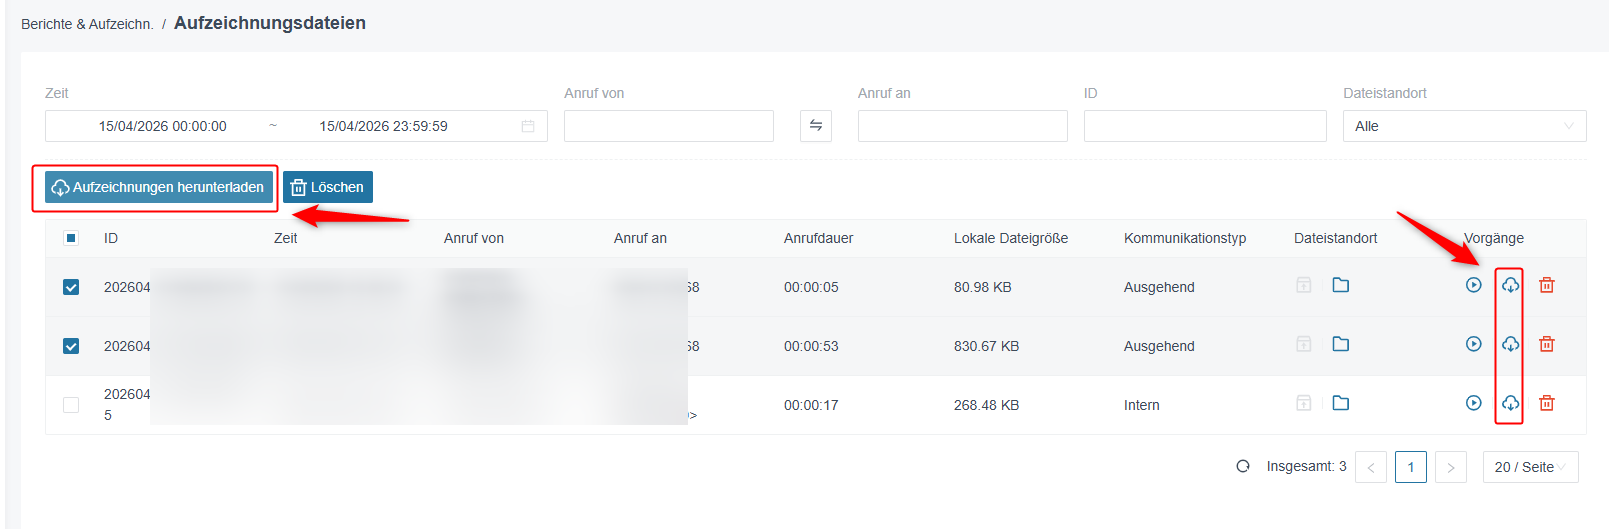Select page 1 in pagination
This screenshot has width=1609, height=529.
1411,467
